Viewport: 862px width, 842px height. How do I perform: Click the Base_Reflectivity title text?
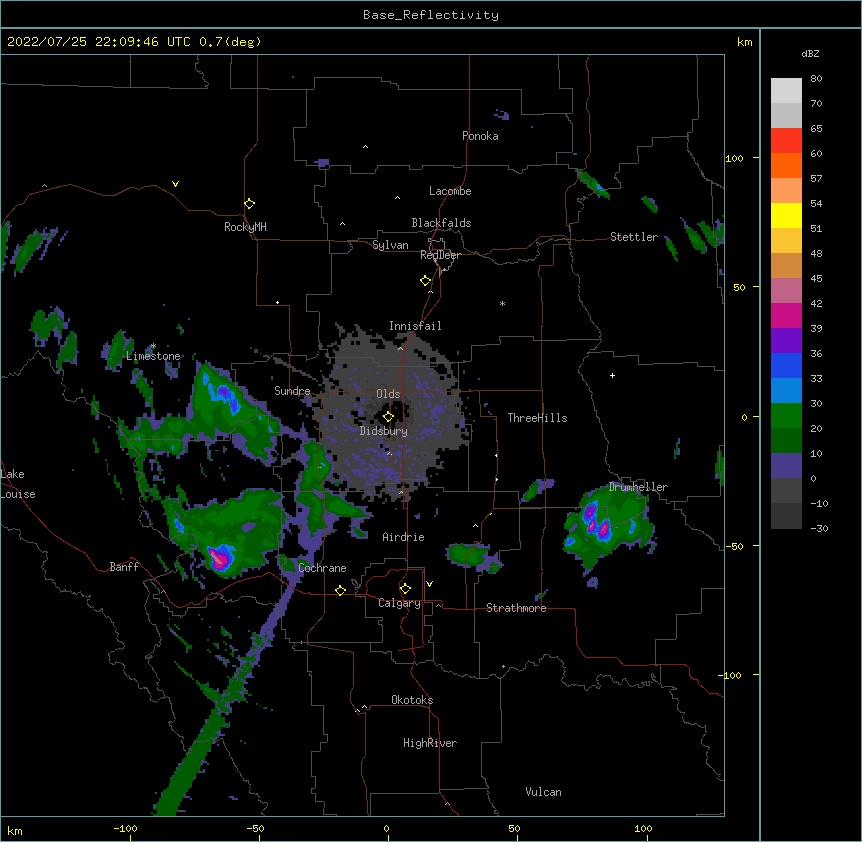tap(431, 15)
